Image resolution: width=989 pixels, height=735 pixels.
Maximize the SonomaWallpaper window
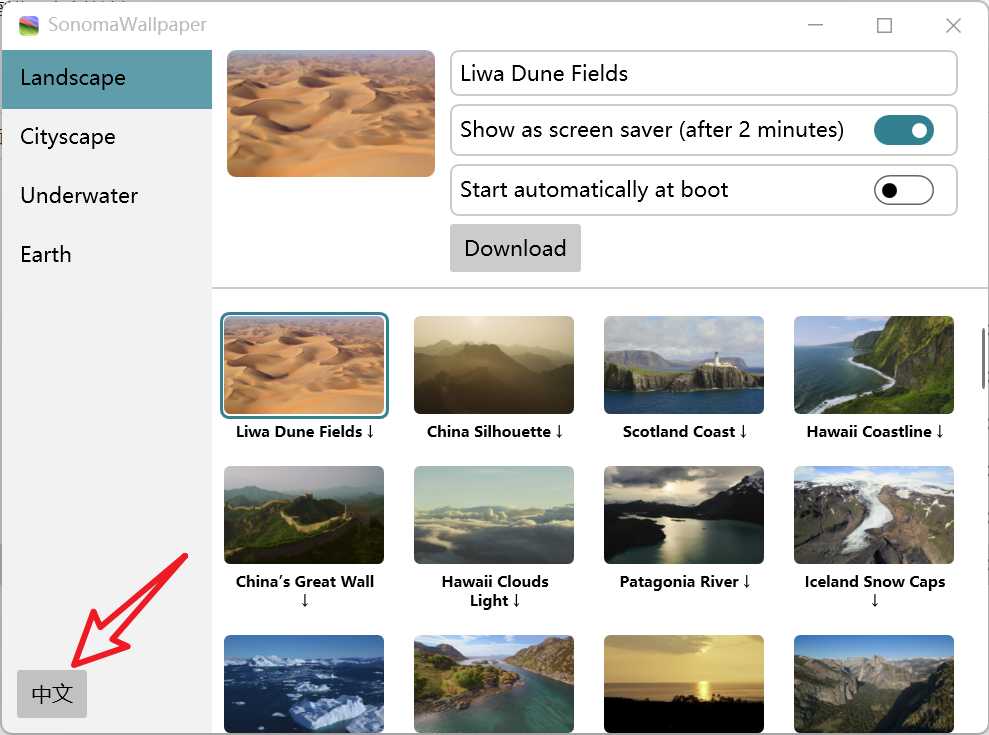click(x=884, y=25)
